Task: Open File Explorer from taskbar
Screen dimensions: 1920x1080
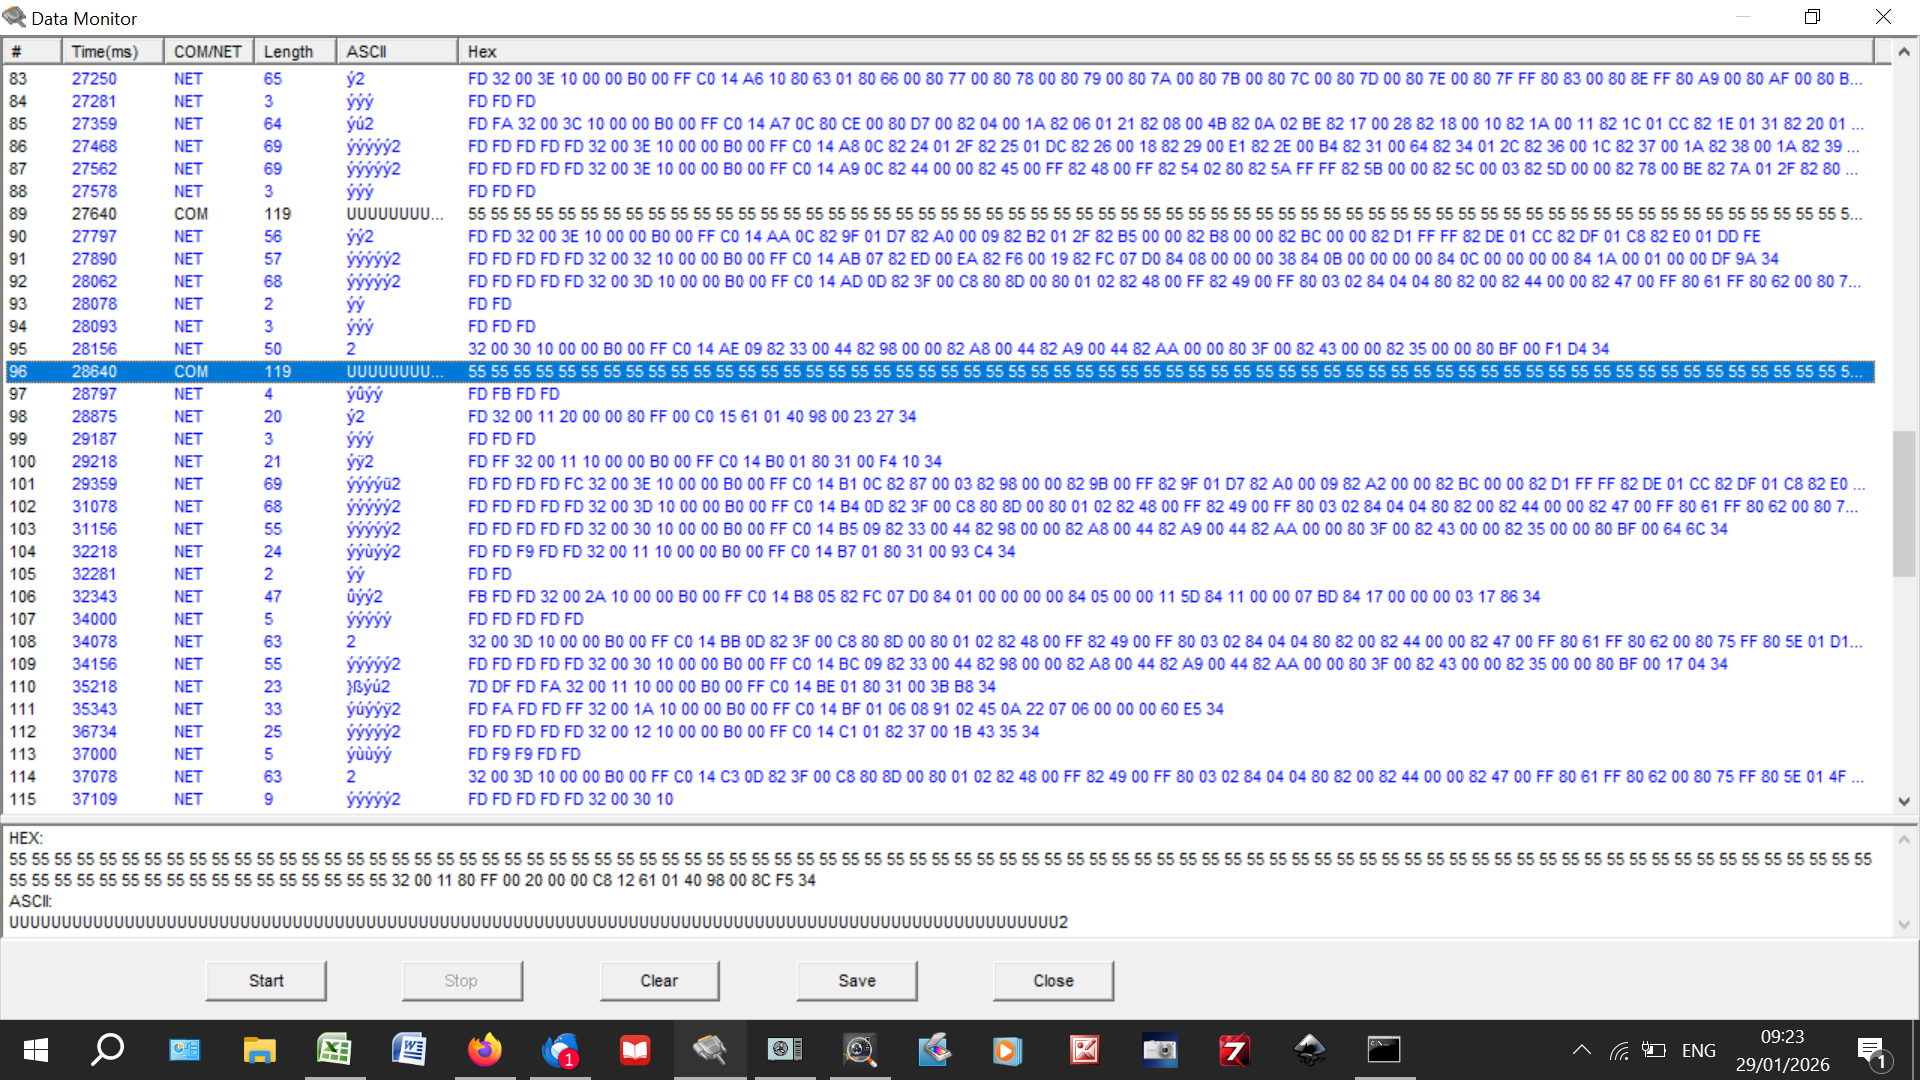Action: (259, 1050)
